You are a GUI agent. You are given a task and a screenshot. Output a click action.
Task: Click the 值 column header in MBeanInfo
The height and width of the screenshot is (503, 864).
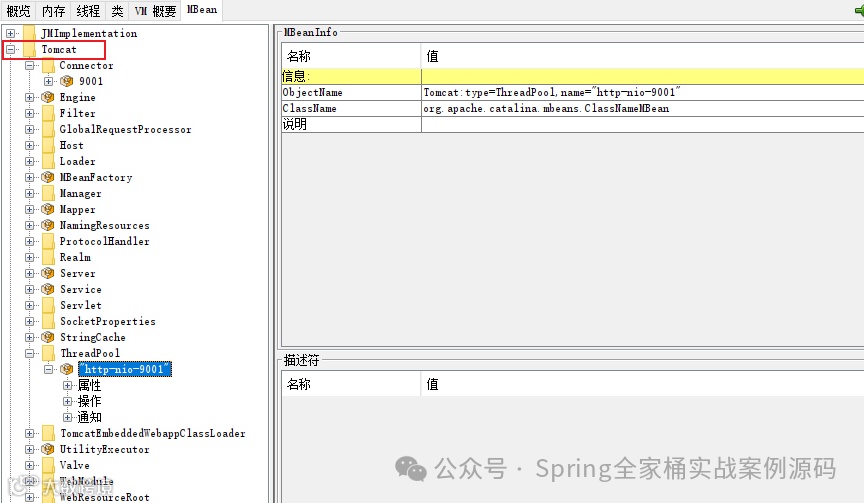pos(642,56)
